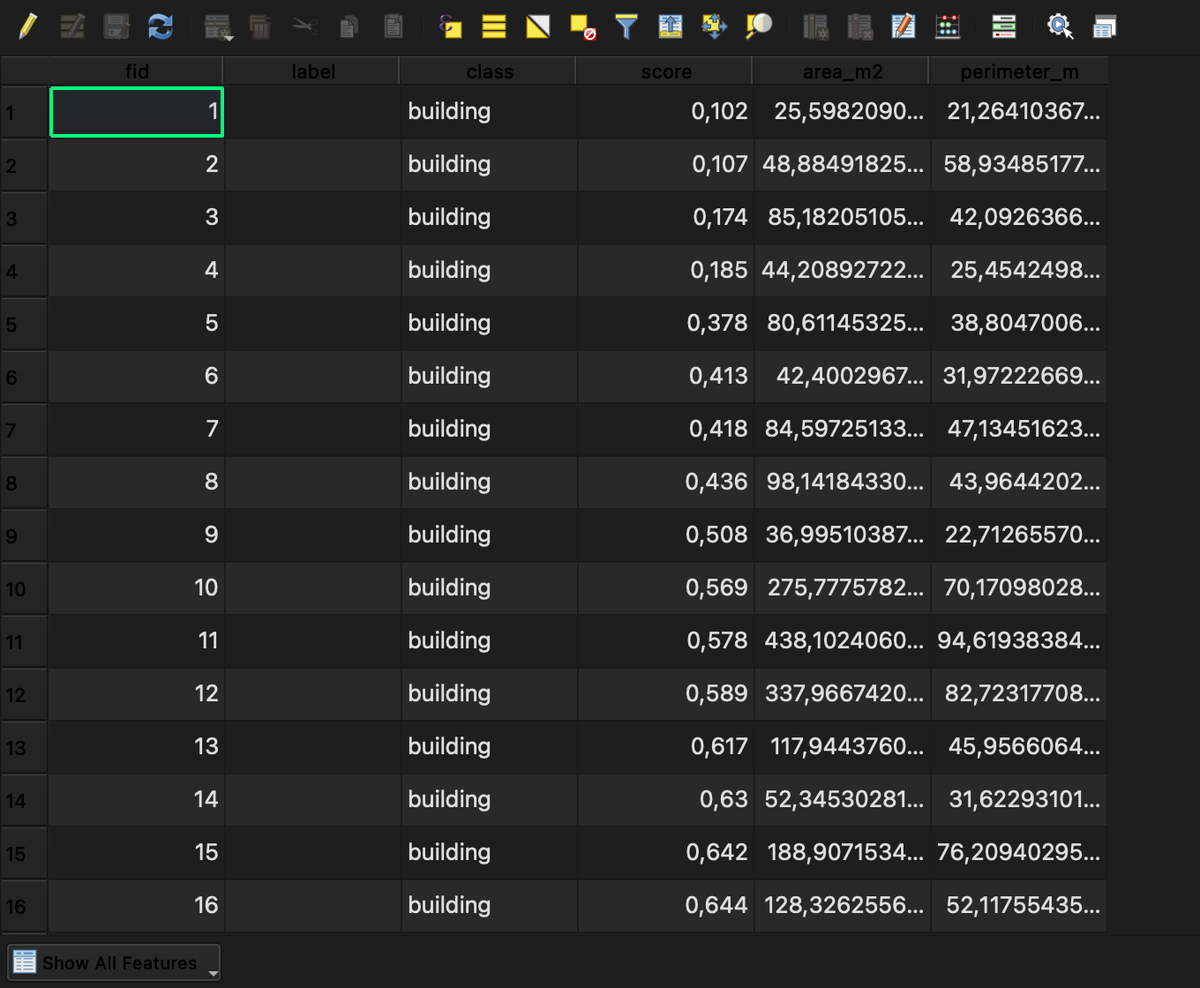
Task: Deselect all features
Action: (582, 27)
